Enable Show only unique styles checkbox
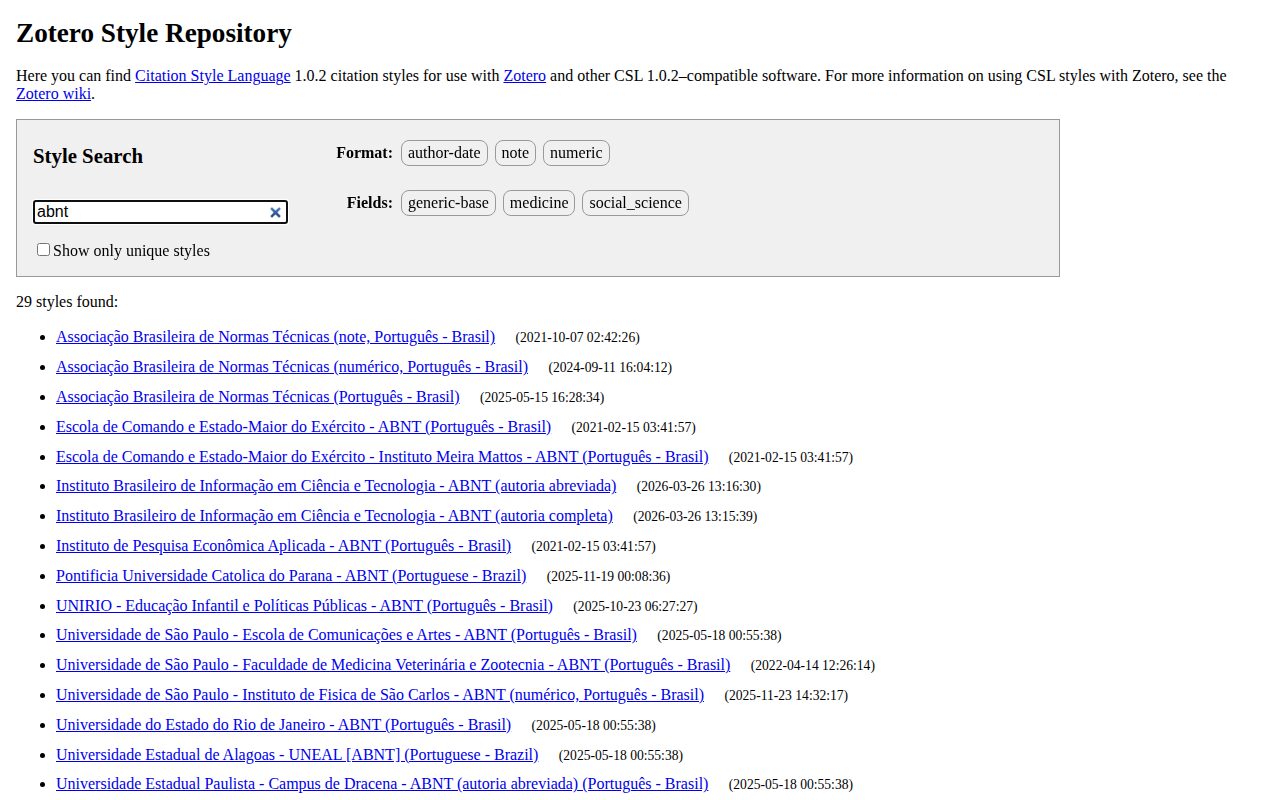The height and width of the screenshot is (800, 1280). point(43,250)
